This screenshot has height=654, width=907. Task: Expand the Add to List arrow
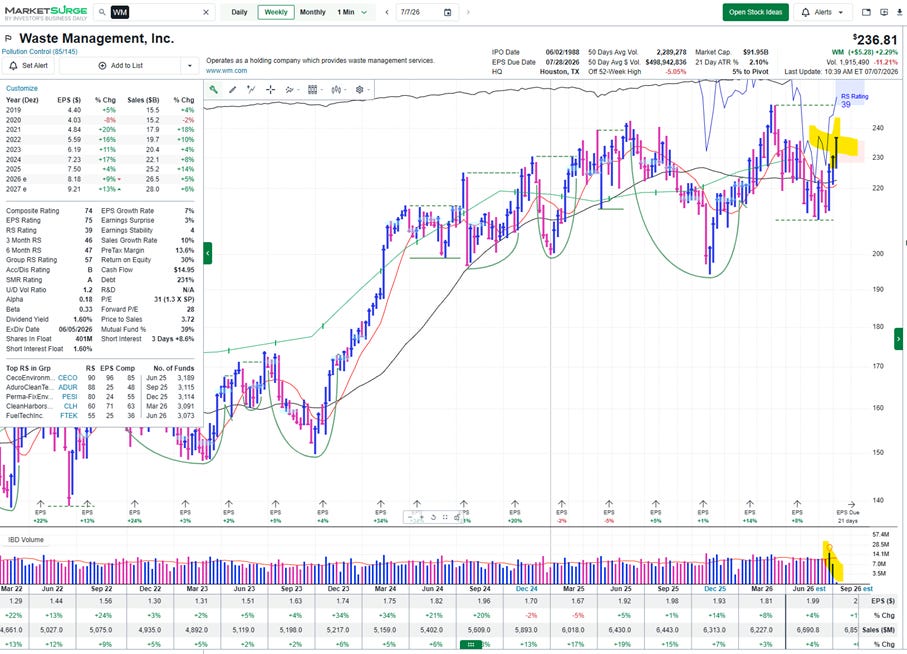pyautogui.click(x=190, y=65)
